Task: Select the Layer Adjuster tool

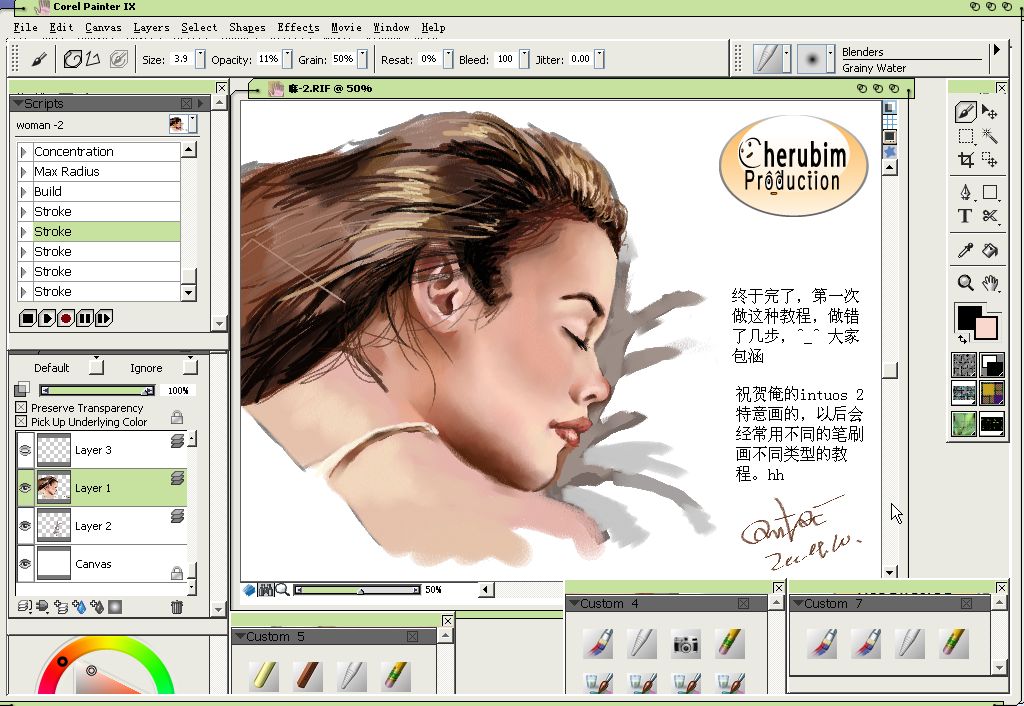Action: tap(989, 112)
